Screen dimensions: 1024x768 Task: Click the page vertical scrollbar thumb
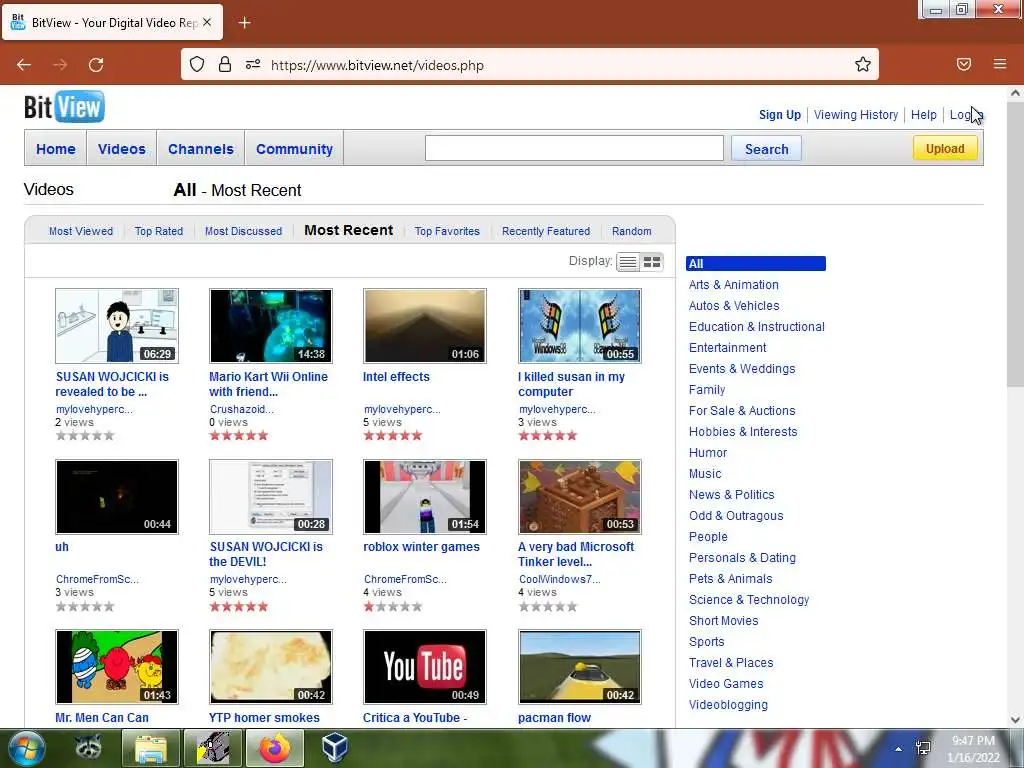1015,245
